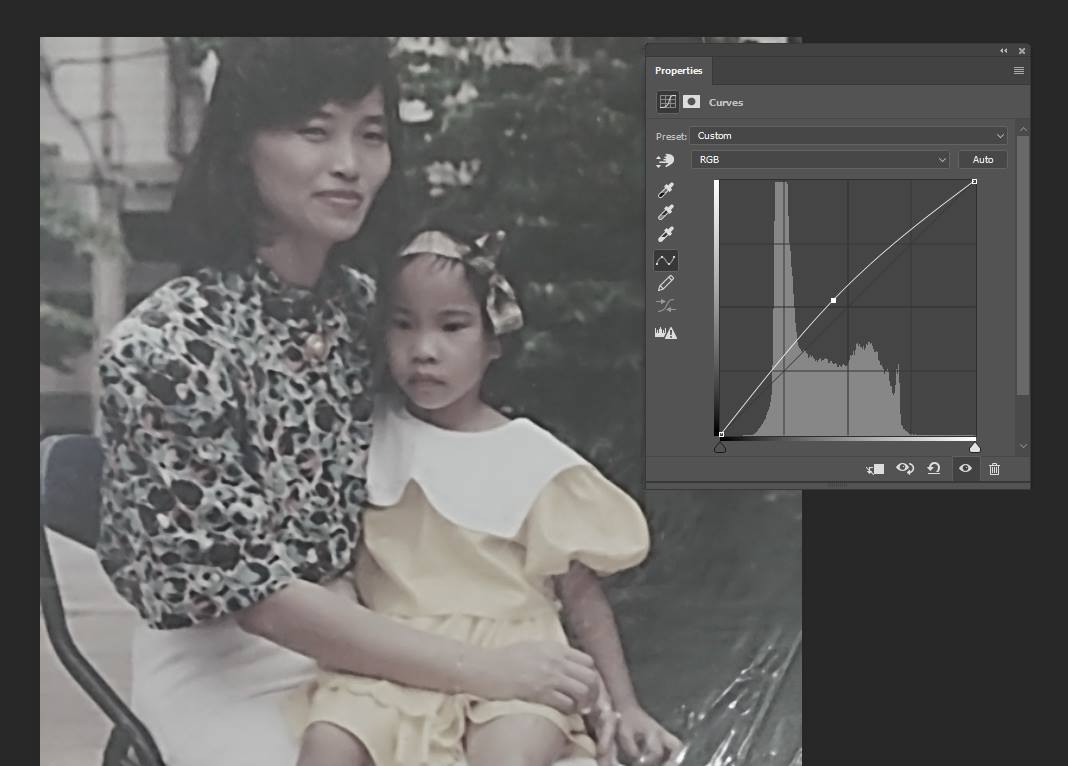Switch to the layer mask properties view
The image size is (1068, 766).
[691, 102]
